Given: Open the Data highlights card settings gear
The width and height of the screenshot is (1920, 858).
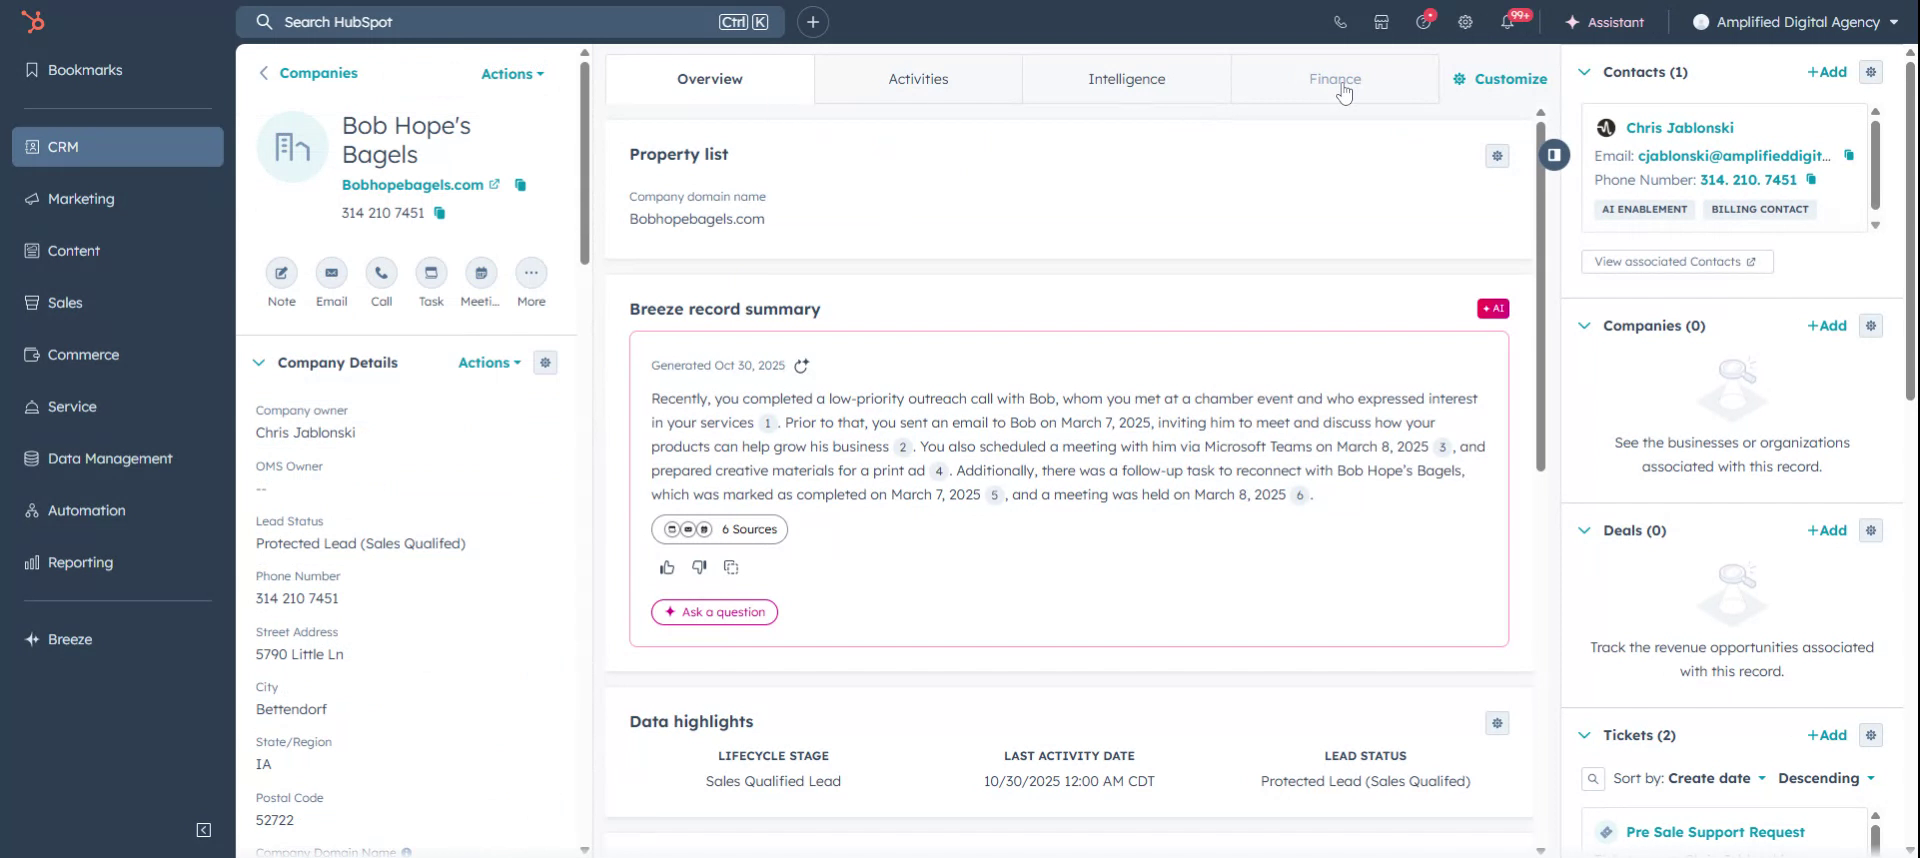Looking at the screenshot, I should coord(1497,723).
